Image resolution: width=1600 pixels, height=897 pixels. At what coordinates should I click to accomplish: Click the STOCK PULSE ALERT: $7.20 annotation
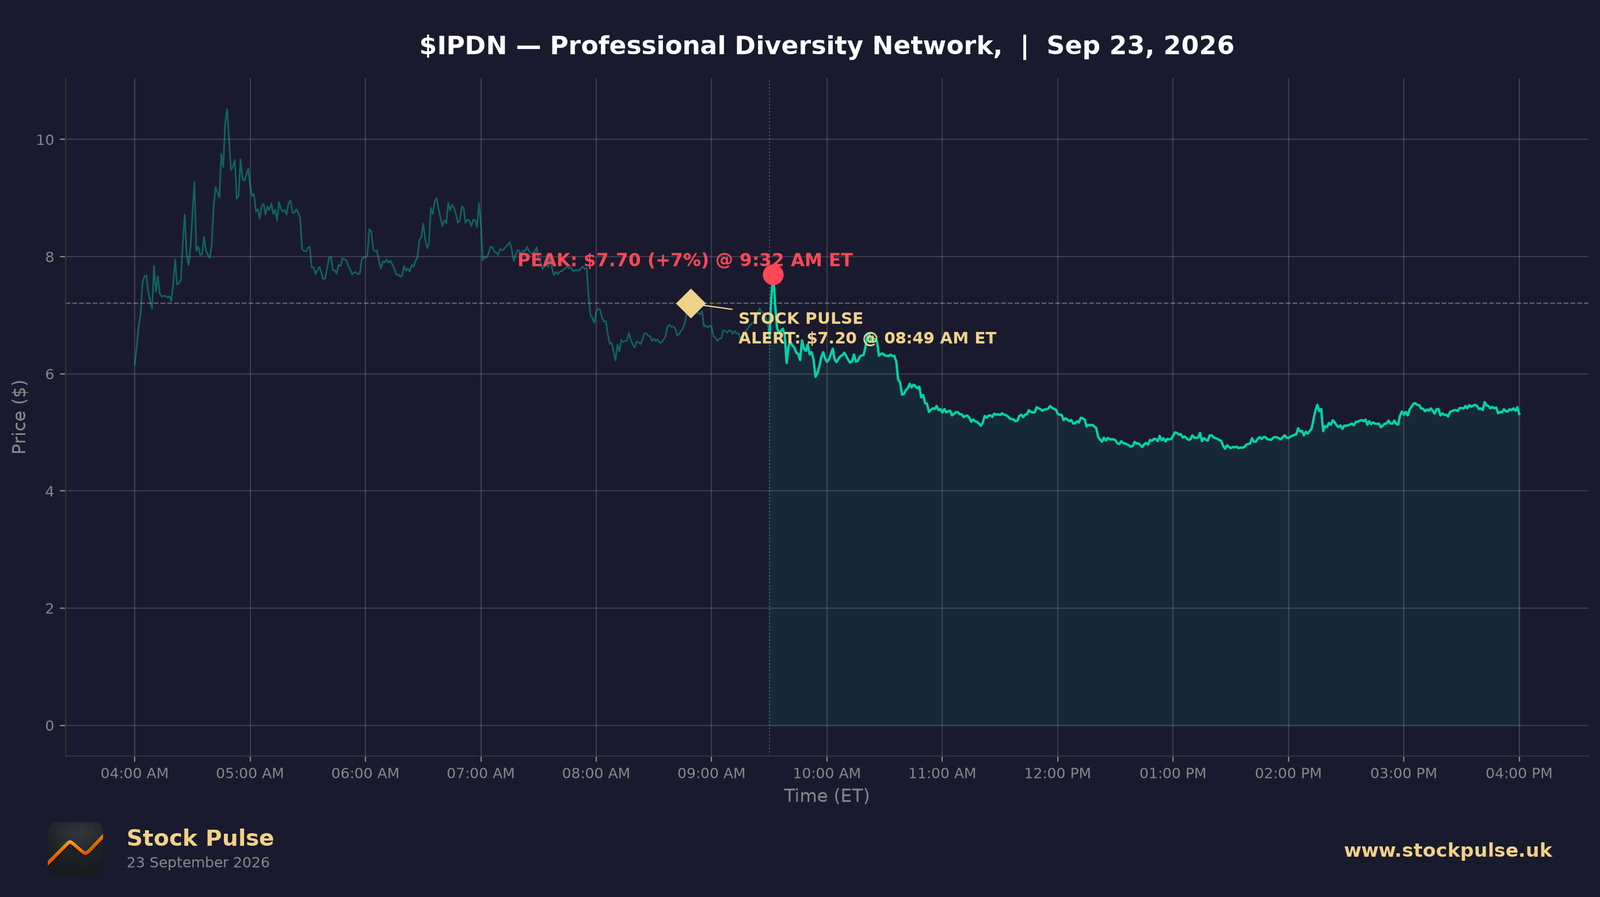[867, 328]
